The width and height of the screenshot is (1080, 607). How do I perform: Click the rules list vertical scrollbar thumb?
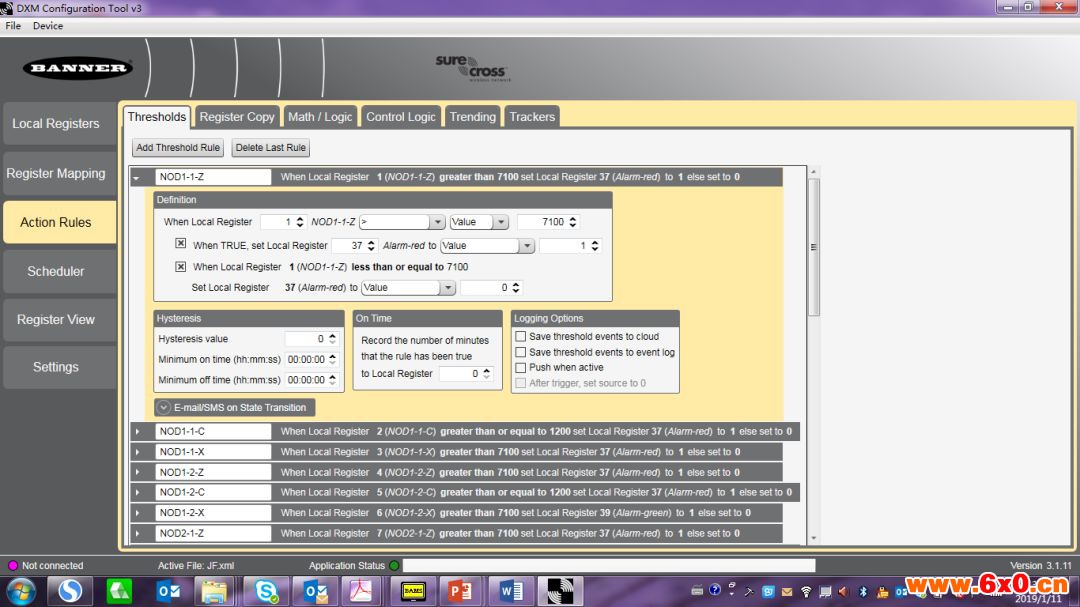813,247
